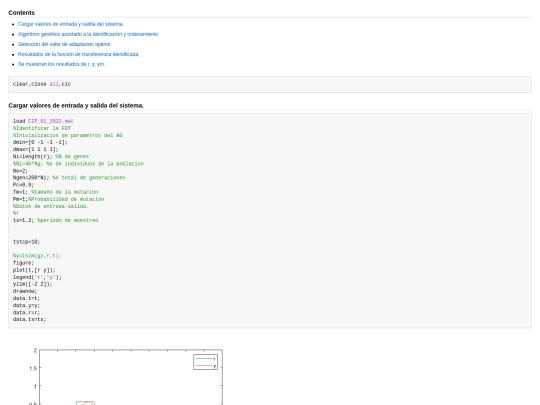Click the '%Datos de entrada-salida.' comment
Image resolution: width=540 pixels, height=405 pixels.
(x=51, y=206)
